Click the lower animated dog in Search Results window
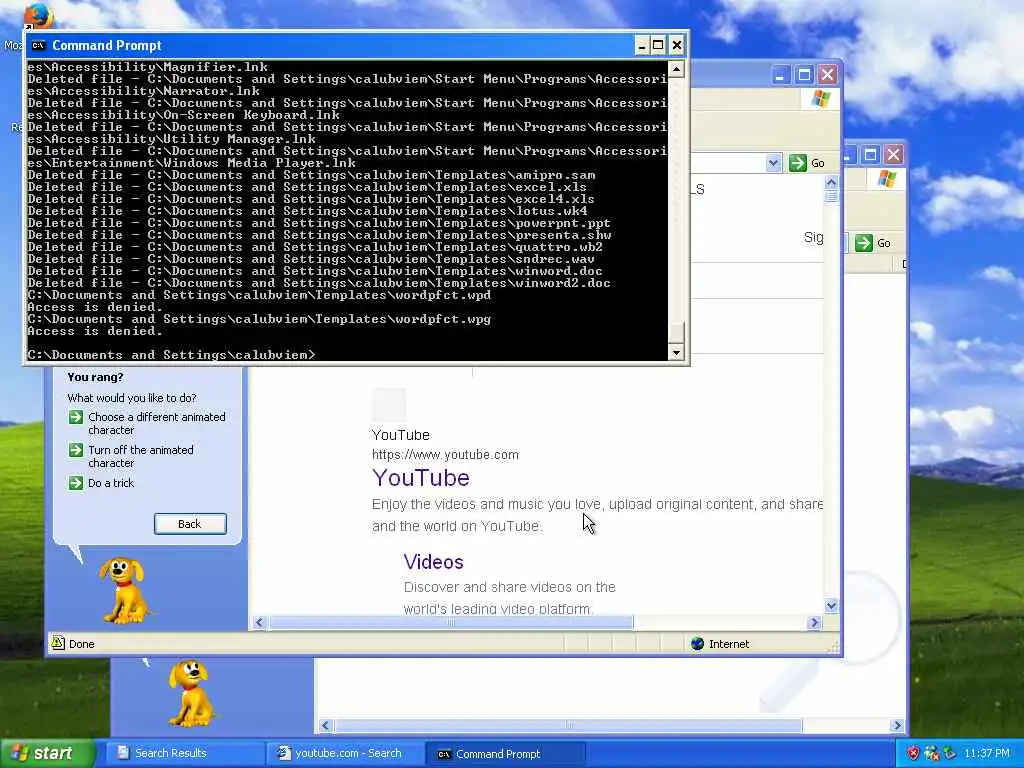Screen dimensions: 1024x768 tap(189, 692)
